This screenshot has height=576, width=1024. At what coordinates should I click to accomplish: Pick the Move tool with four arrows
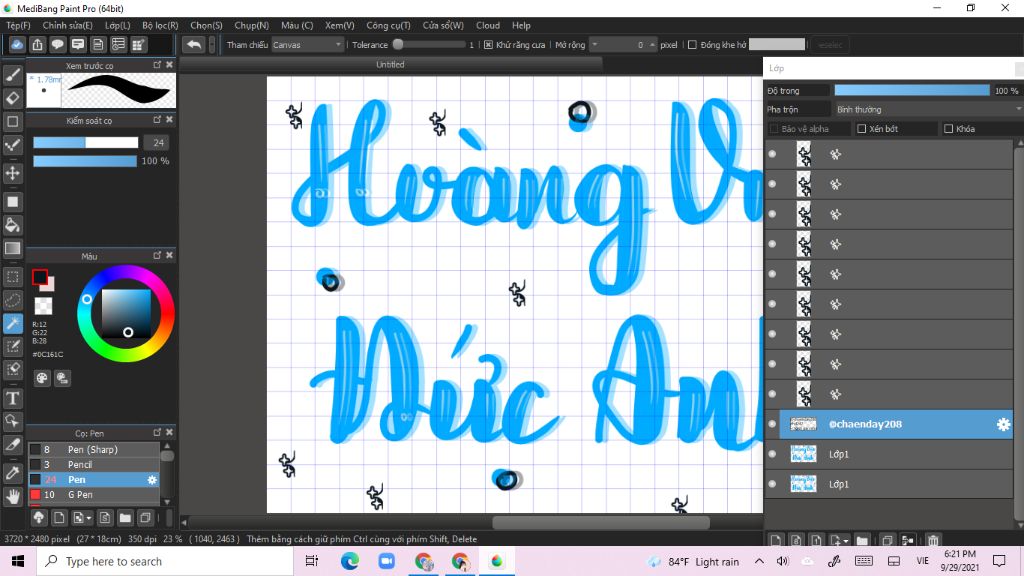point(12,173)
